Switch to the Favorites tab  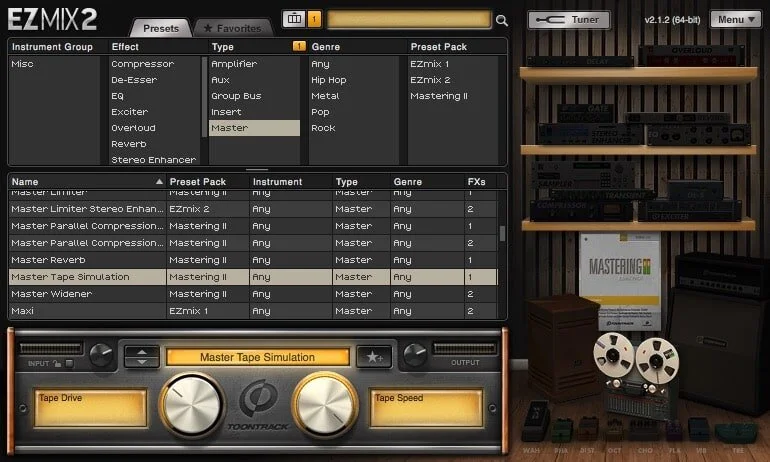233,28
